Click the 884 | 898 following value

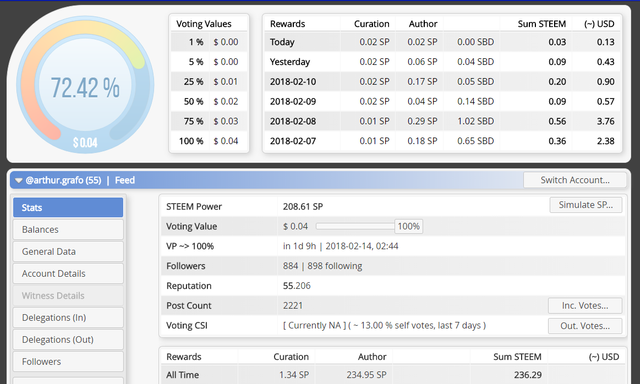click(322, 266)
